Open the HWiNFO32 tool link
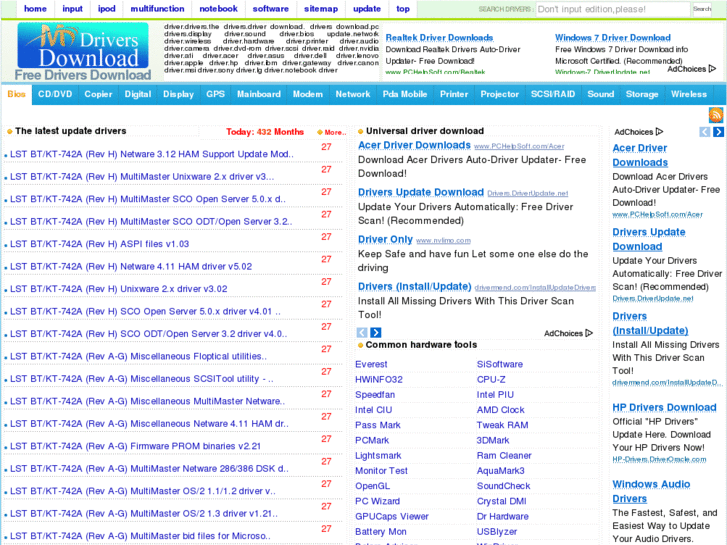 pos(379,379)
